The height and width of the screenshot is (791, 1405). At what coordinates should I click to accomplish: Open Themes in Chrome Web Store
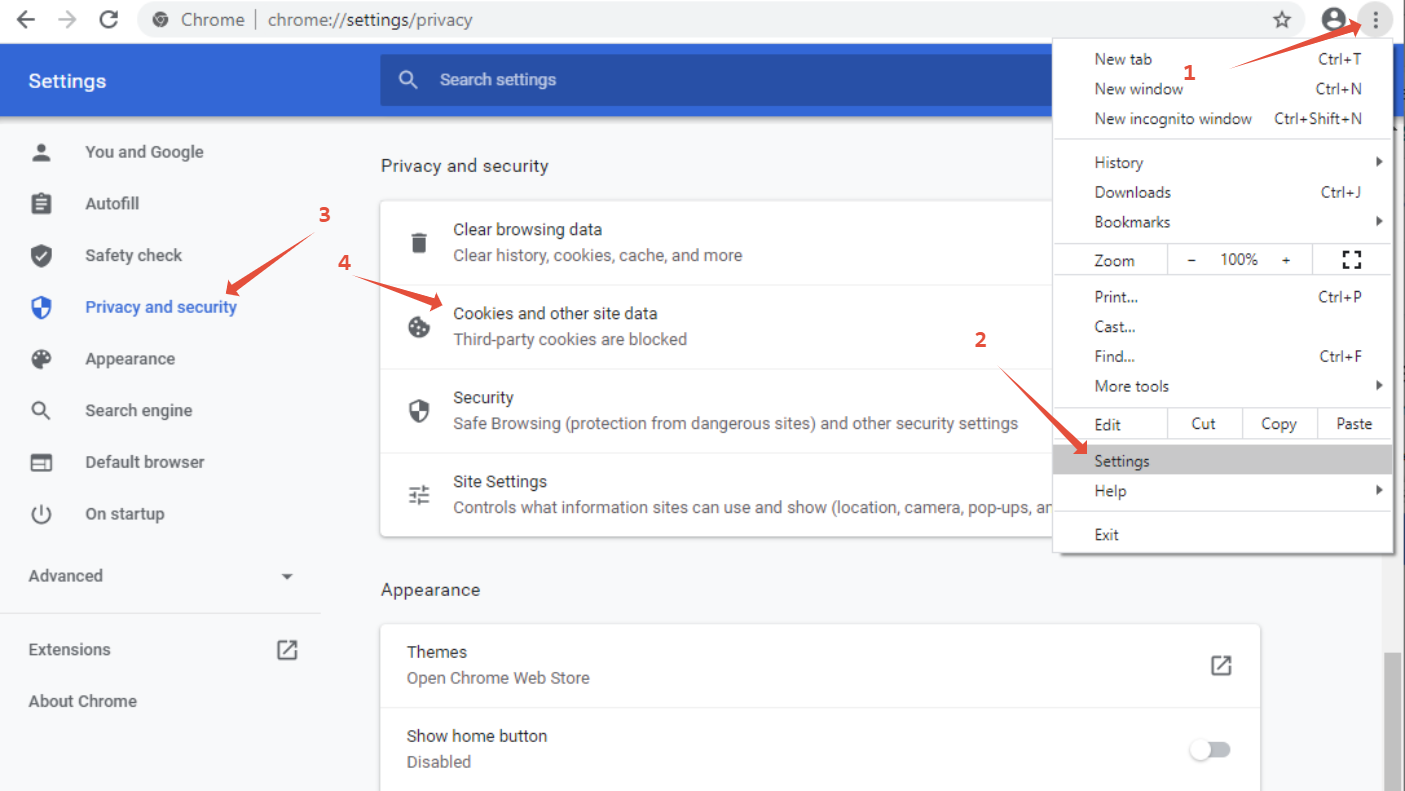(x=820, y=665)
